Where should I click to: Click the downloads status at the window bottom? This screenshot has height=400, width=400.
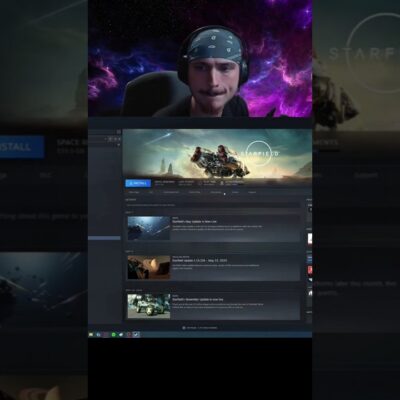pyautogui.click(x=200, y=328)
